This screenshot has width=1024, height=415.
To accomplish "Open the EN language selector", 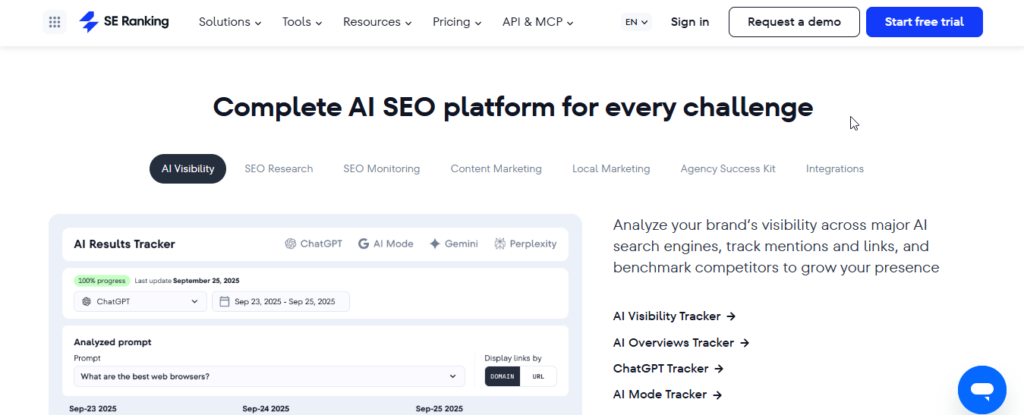I will pos(636,22).
